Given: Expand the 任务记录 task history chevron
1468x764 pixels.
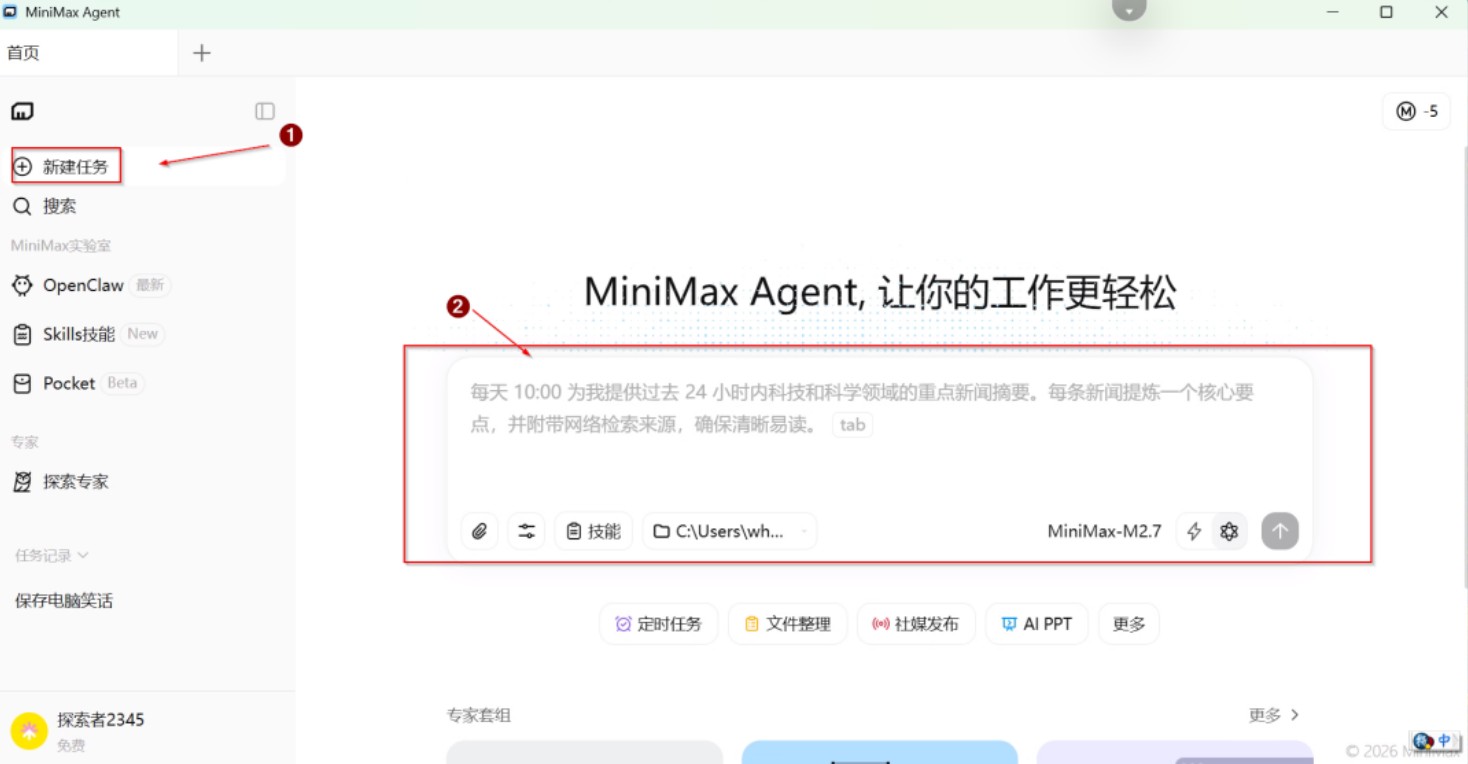Looking at the screenshot, I should pyautogui.click(x=83, y=555).
